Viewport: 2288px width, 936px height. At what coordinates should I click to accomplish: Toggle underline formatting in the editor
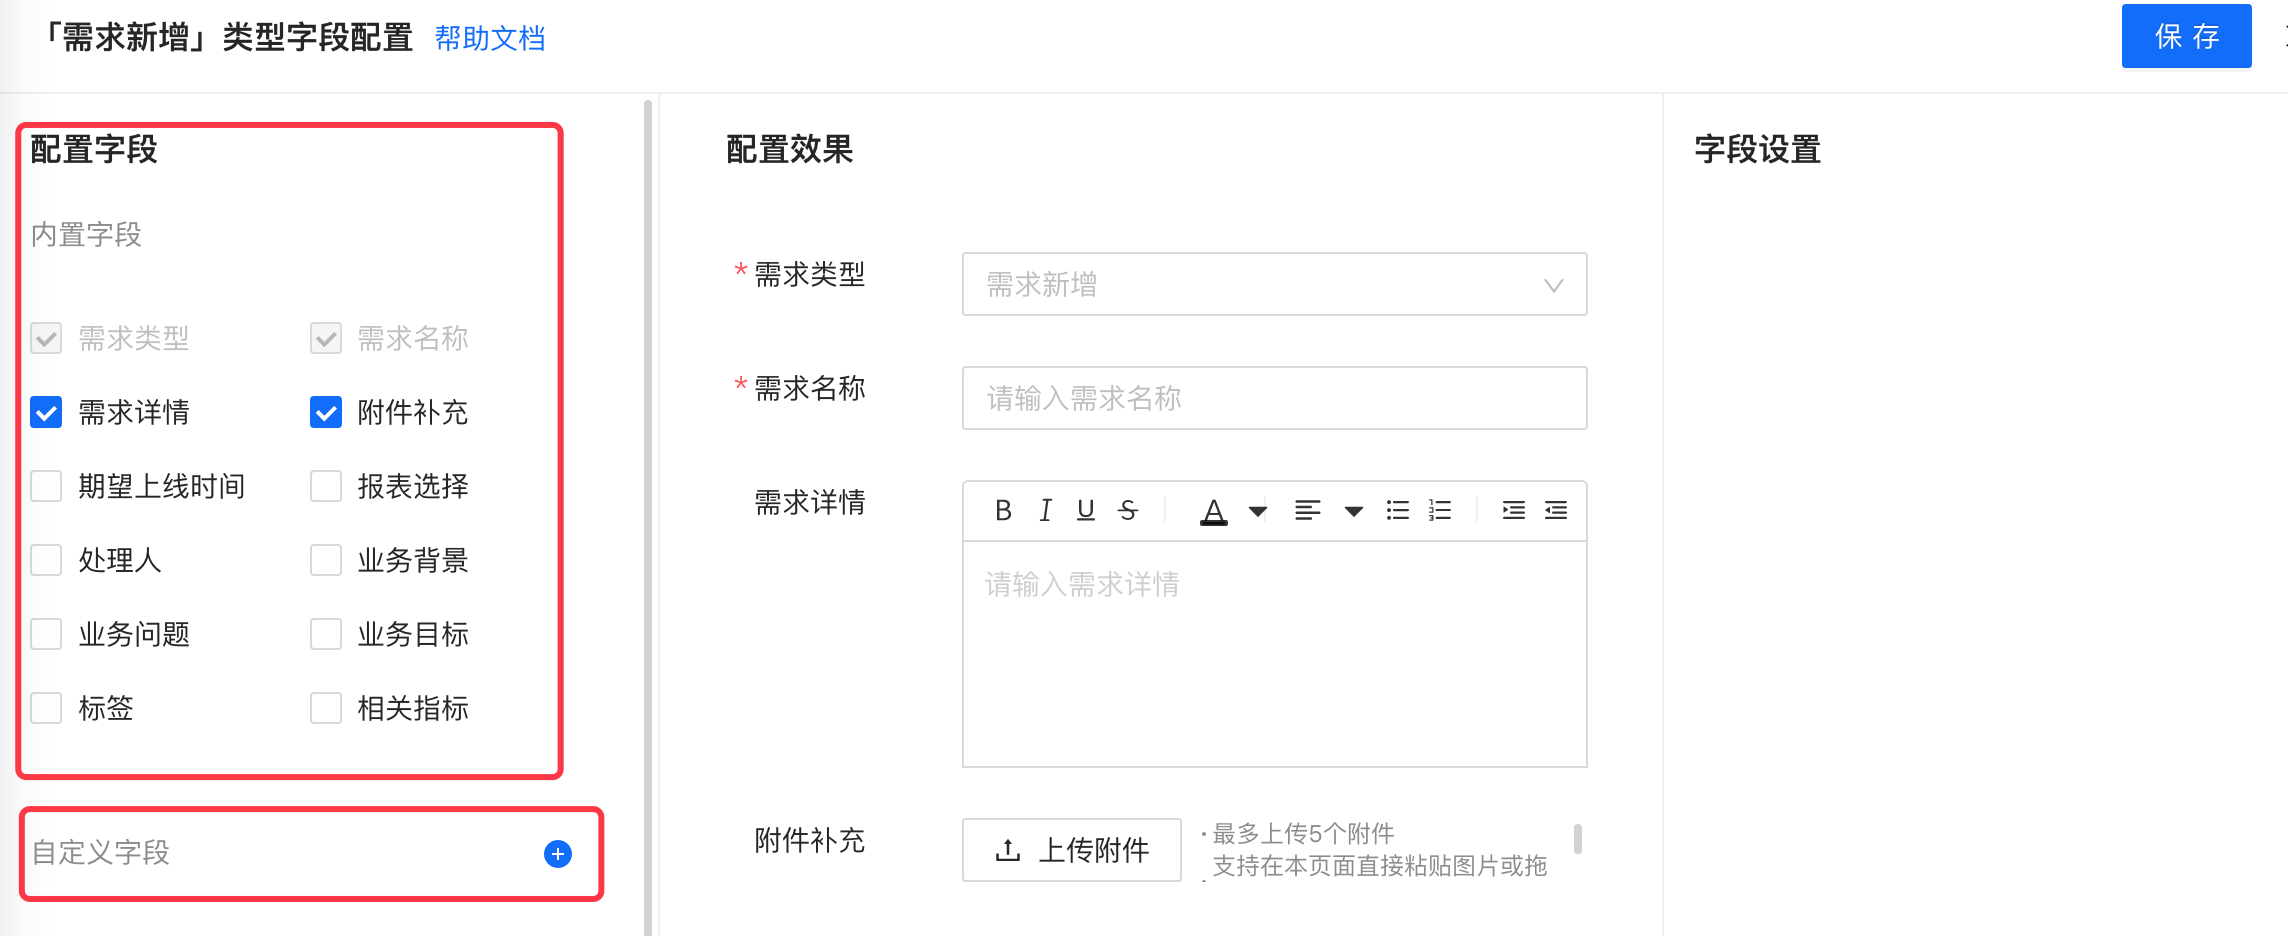point(1086,511)
